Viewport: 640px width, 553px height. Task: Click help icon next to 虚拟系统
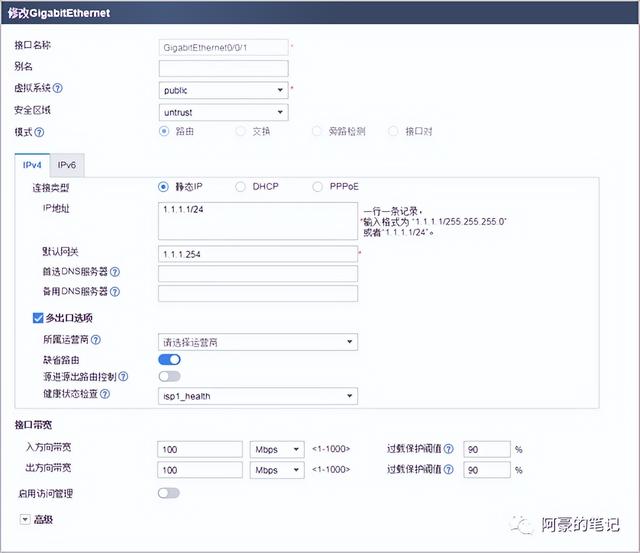point(58,88)
